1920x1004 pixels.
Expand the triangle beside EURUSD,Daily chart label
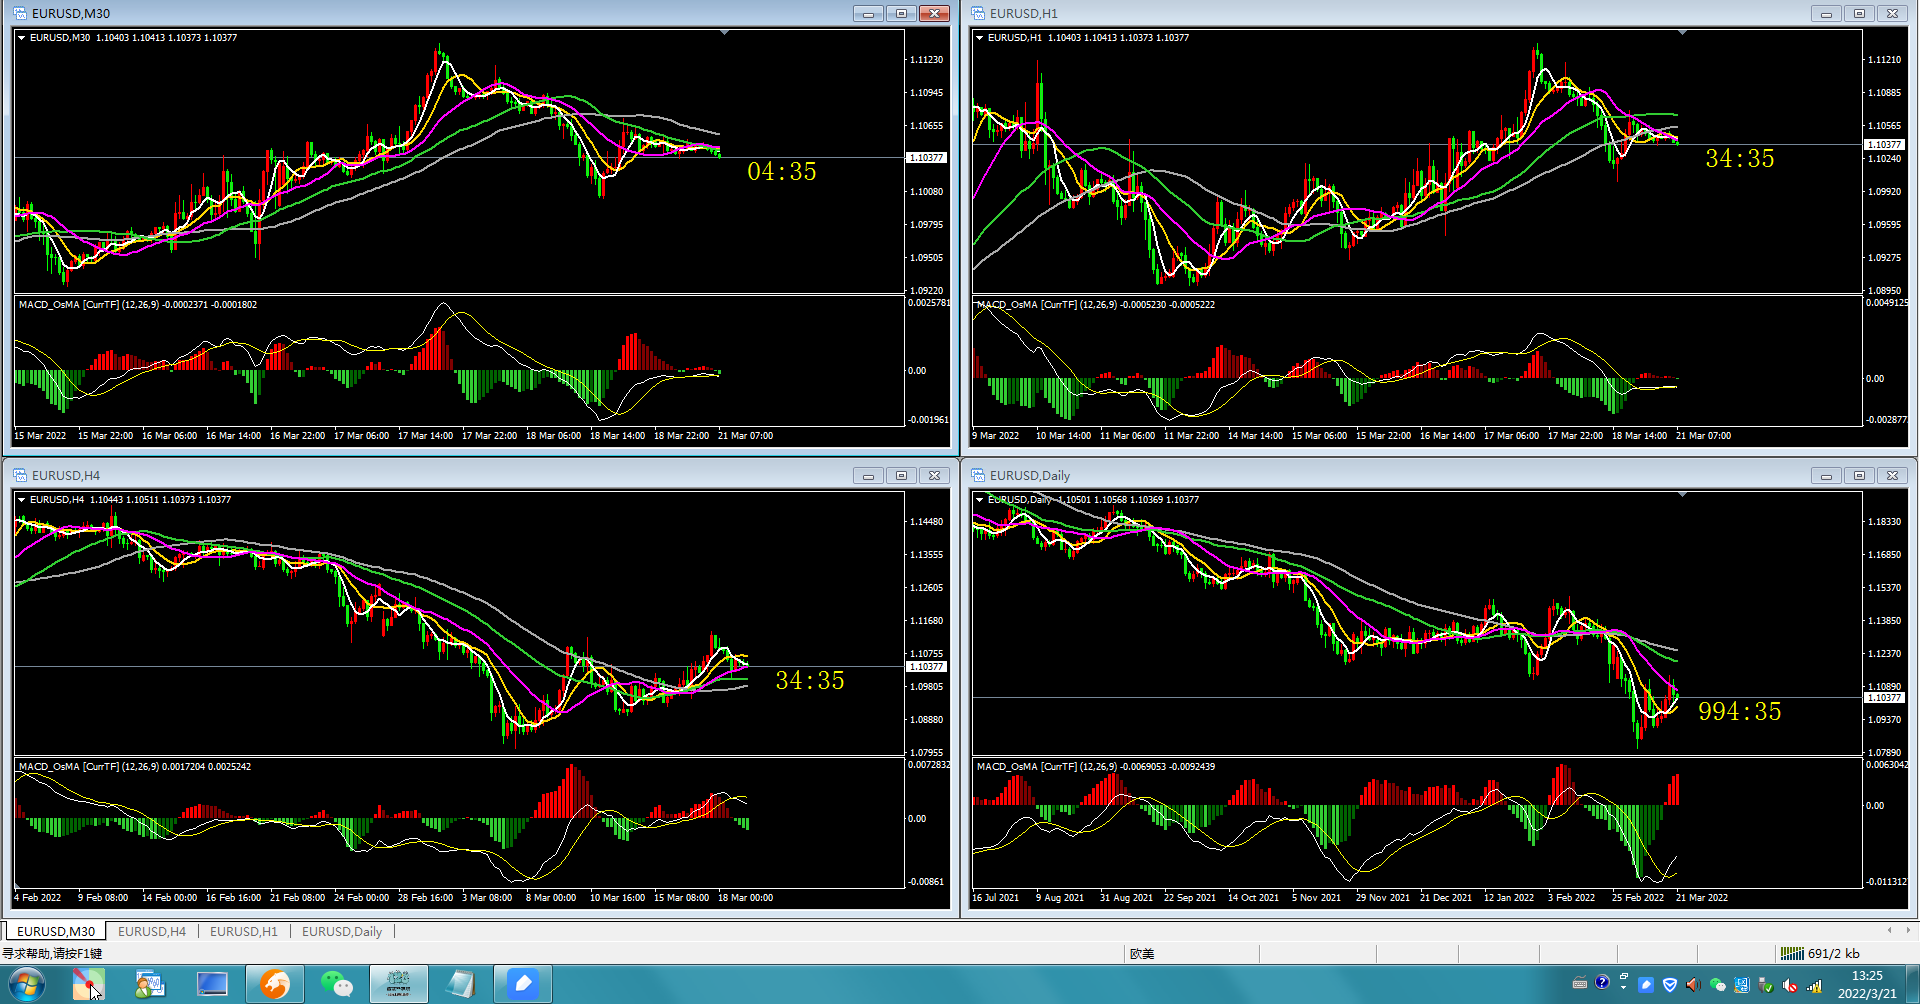click(x=979, y=500)
